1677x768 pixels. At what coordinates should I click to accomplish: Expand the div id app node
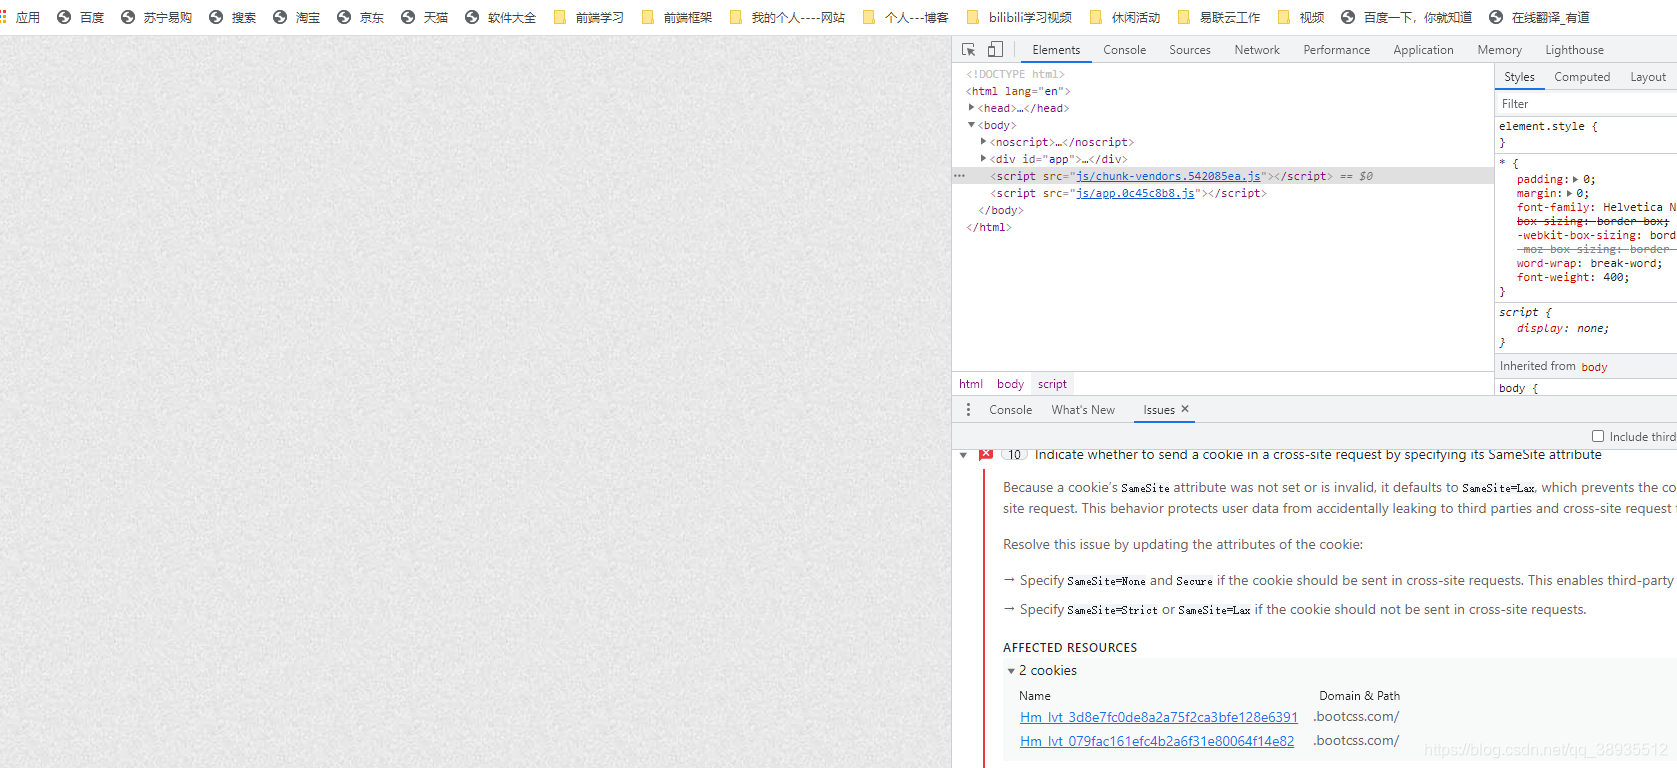[984, 159]
